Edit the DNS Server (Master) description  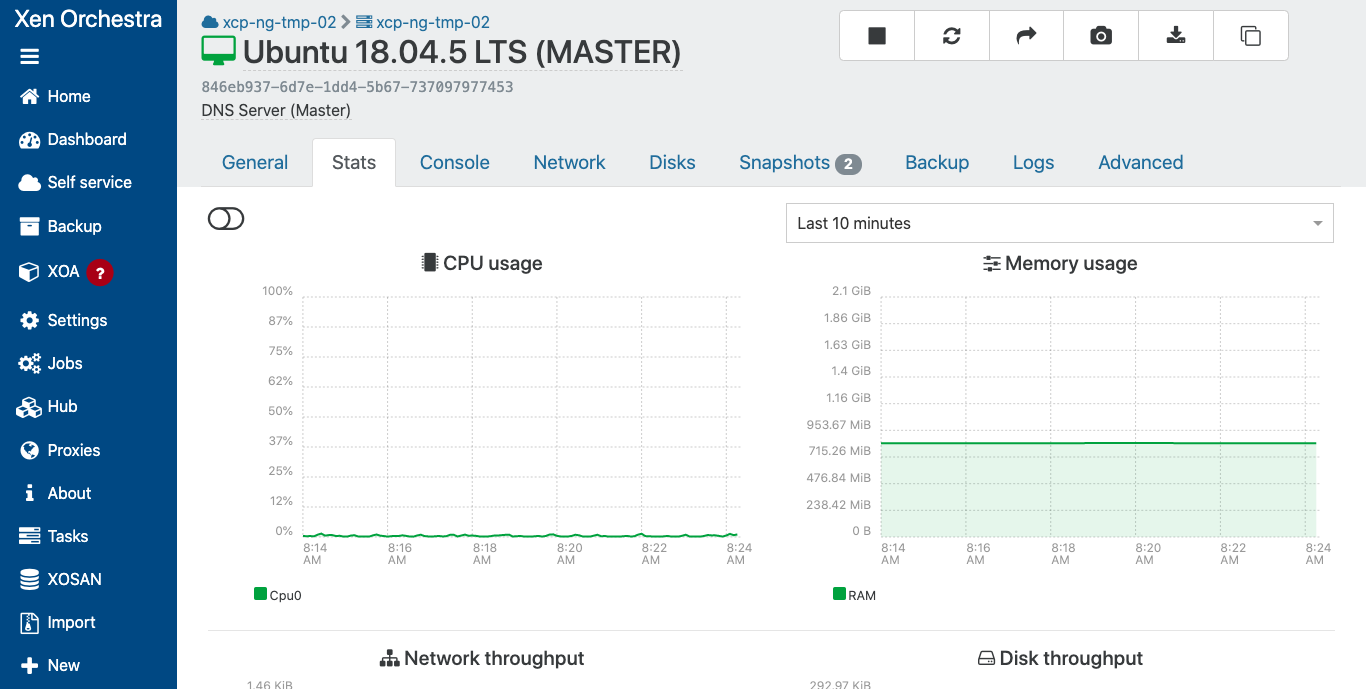tap(276, 110)
